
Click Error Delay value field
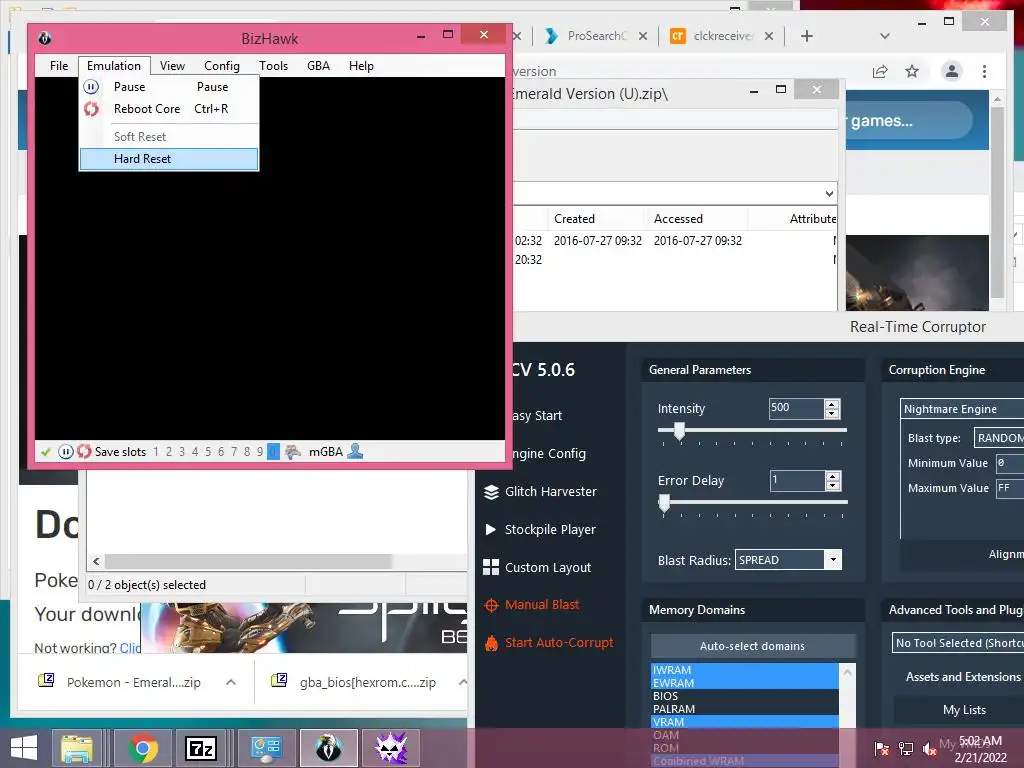(797, 481)
